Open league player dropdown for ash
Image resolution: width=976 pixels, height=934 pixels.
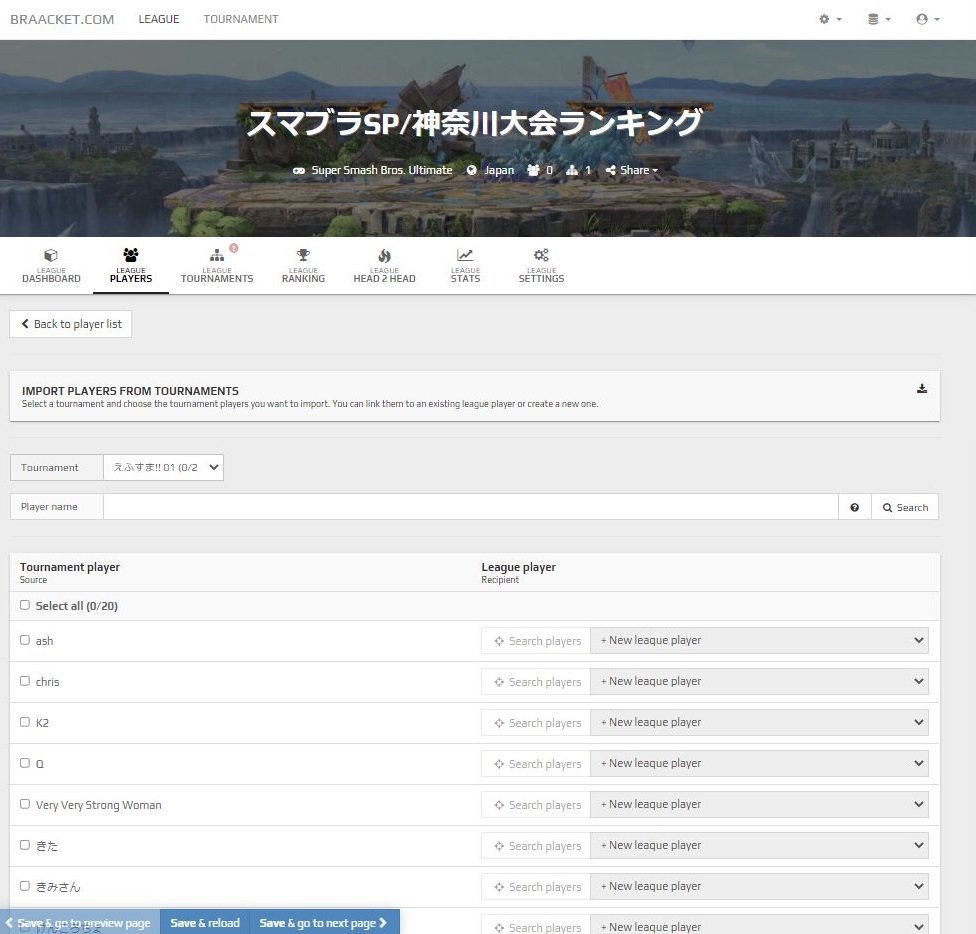pos(759,640)
